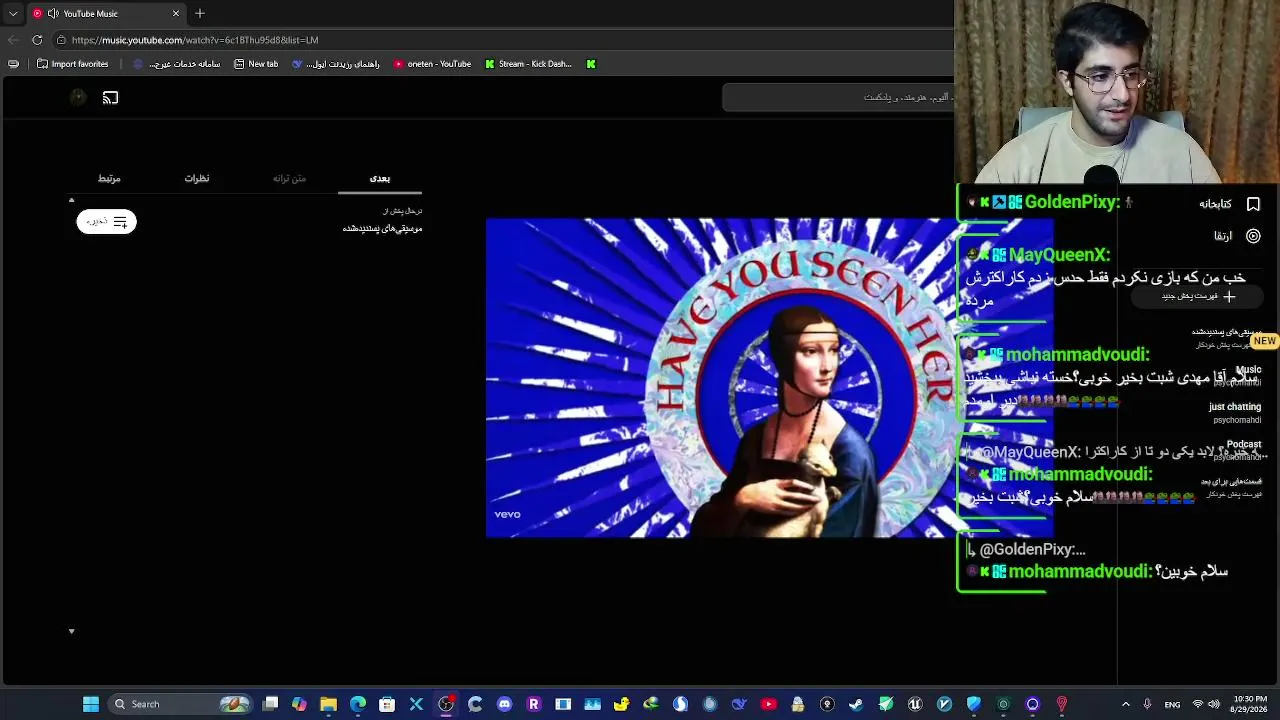Close the YouTube Music browser tab
The image size is (1280, 720).
176,14
